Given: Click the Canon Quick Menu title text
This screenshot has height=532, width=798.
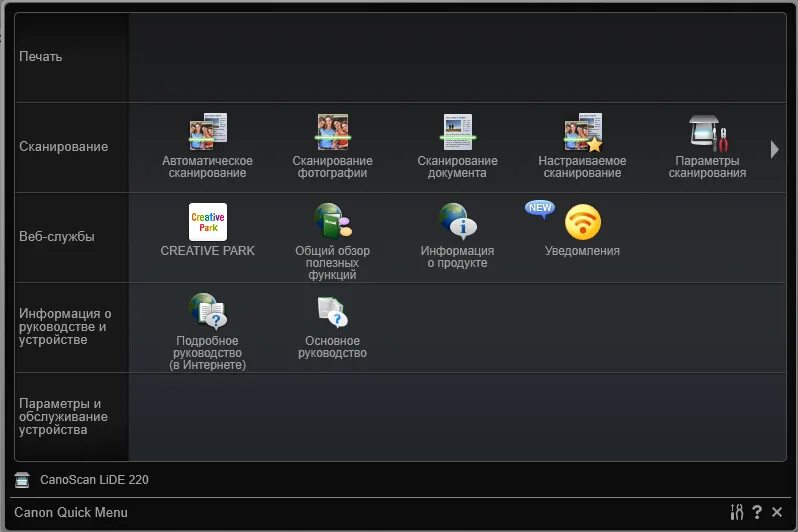Looking at the screenshot, I should tap(71, 512).
